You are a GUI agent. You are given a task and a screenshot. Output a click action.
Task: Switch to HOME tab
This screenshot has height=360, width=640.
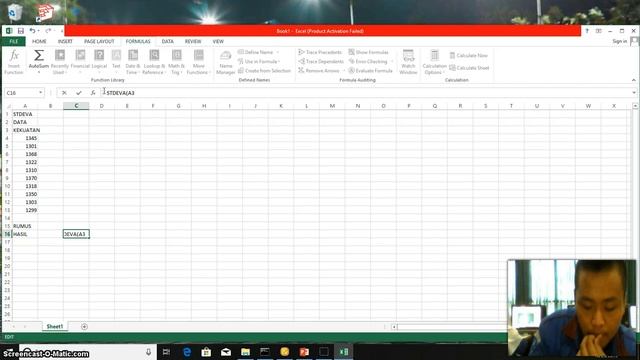pyautogui.click(x=39, y=42)
